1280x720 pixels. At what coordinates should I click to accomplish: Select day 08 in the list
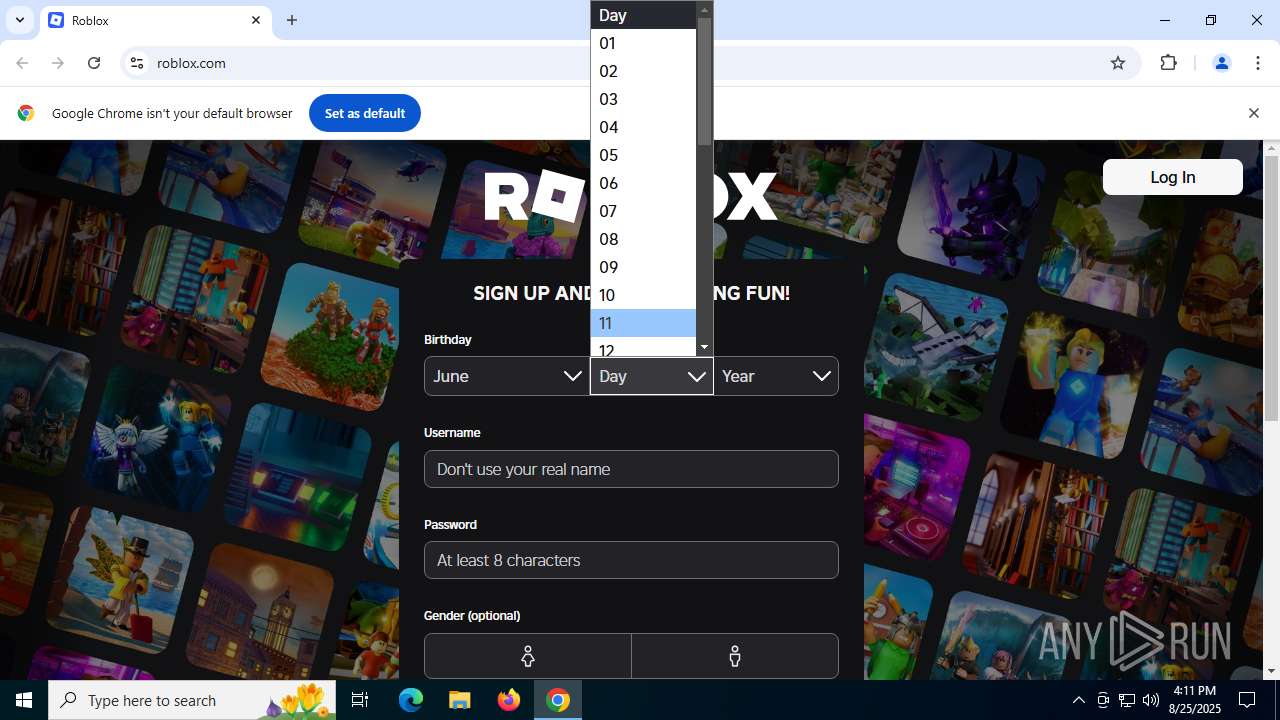(x=643, y=239)
